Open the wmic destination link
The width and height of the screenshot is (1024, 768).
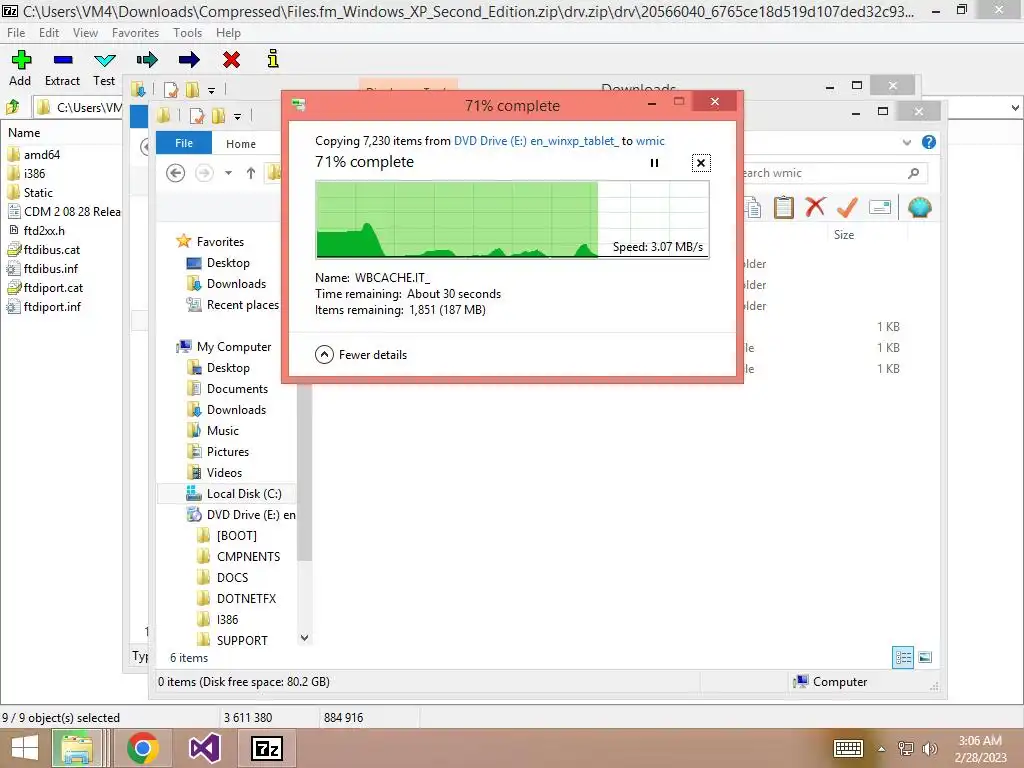coord(650,140)
